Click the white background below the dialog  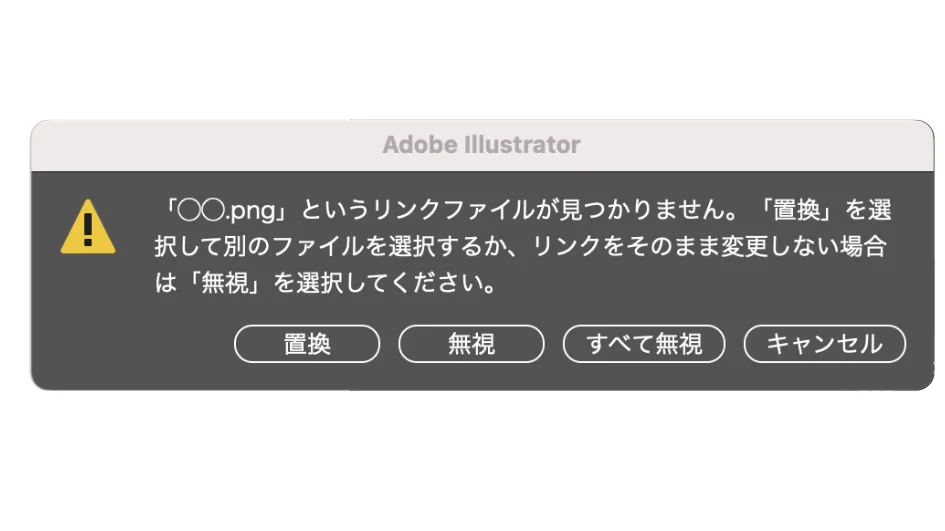(x=472, y=461)
